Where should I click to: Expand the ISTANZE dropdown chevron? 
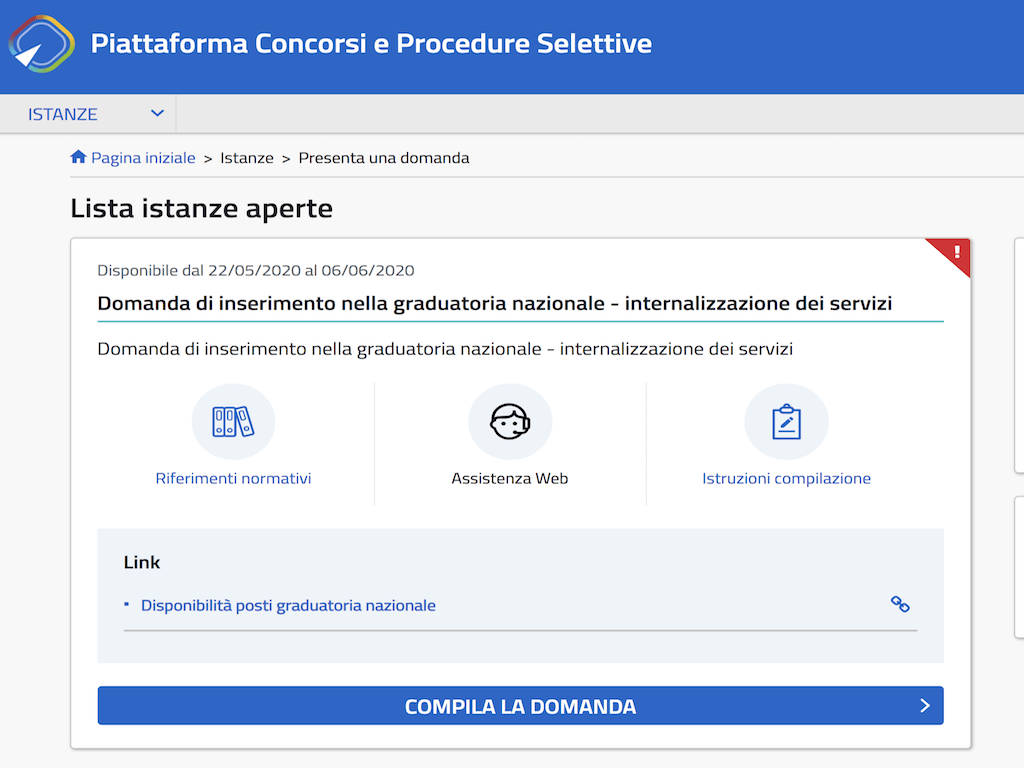pos(157,113)
